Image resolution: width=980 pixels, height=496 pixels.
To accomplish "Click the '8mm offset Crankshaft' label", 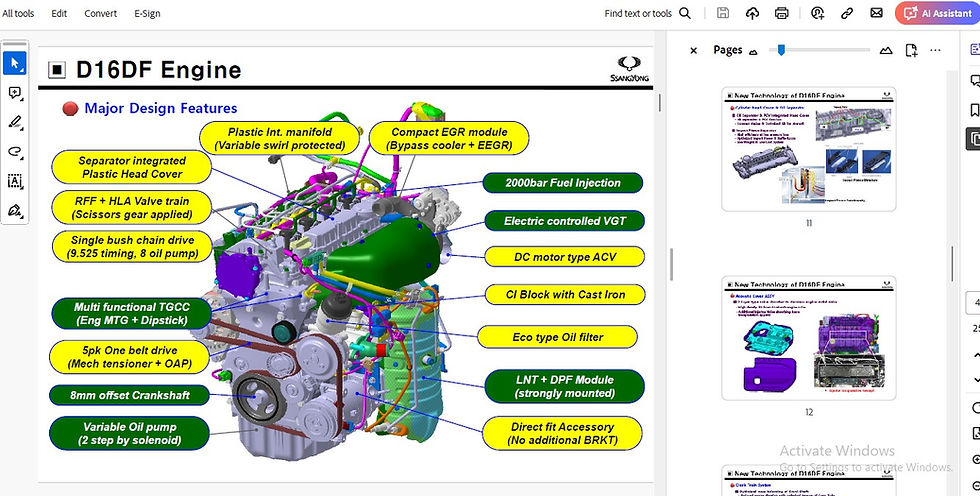I will tap(129, 395).
